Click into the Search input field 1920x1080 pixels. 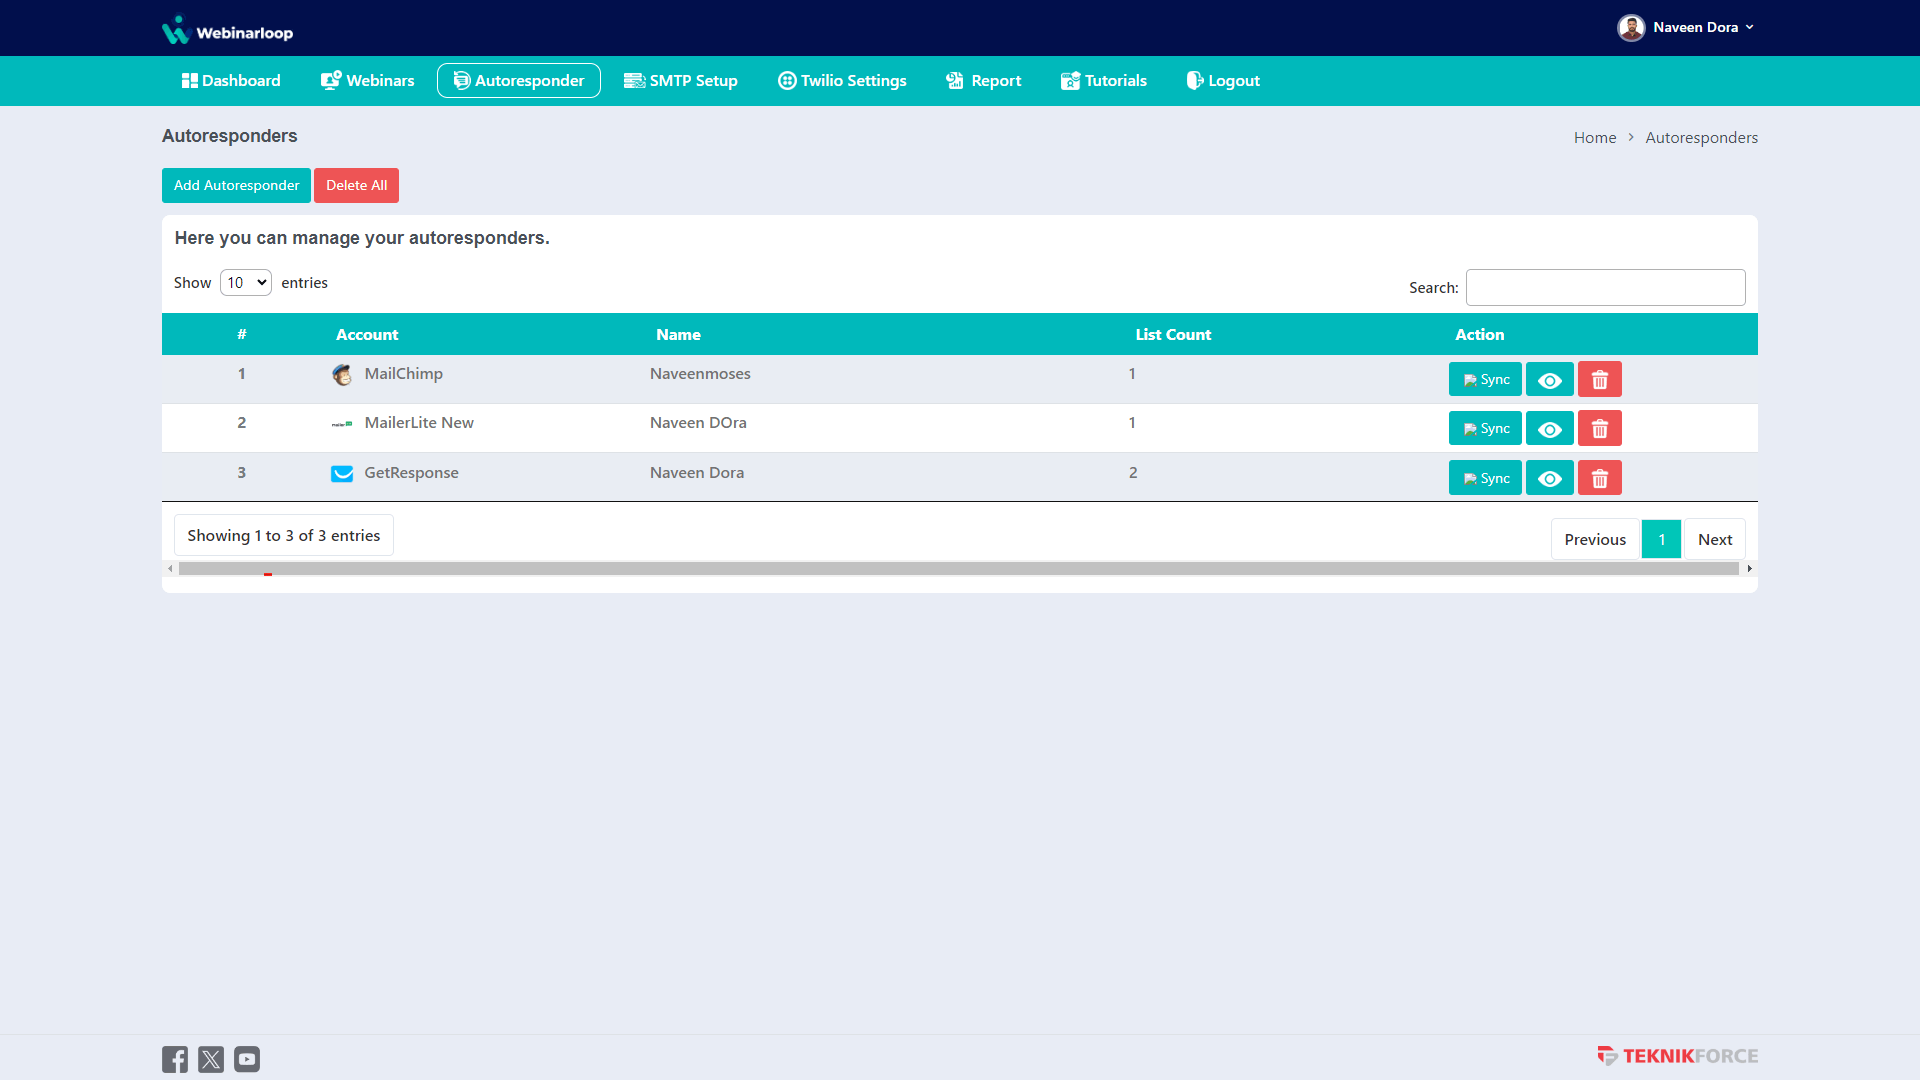point(1605,288)
